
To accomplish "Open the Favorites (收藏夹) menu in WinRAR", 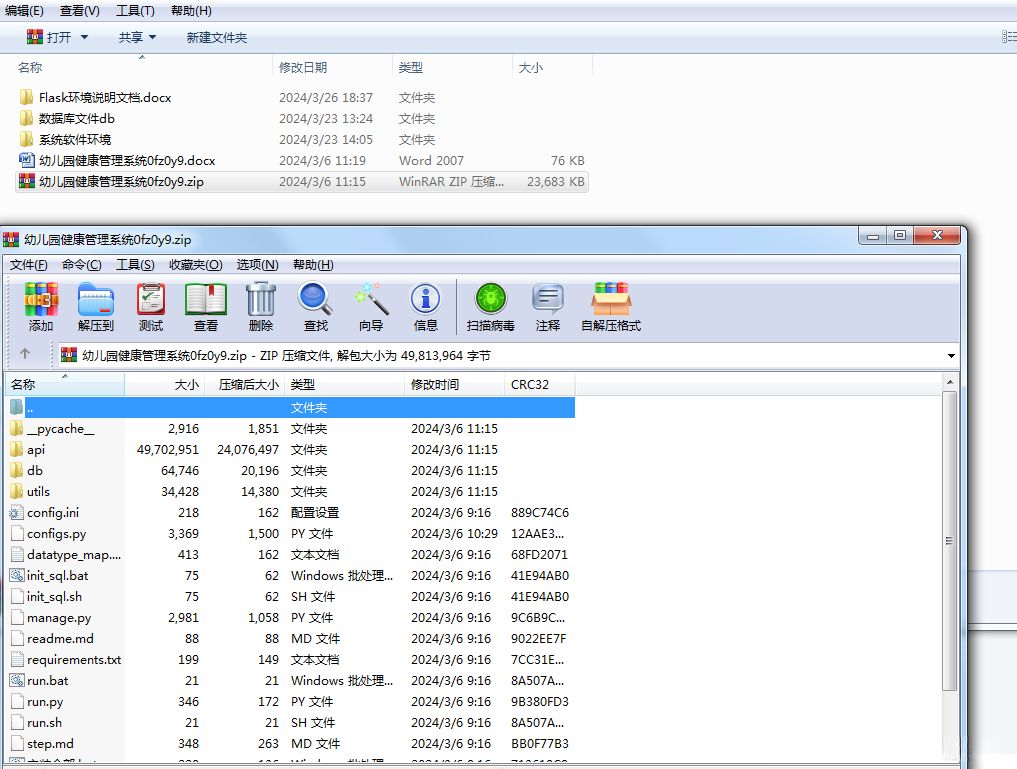I will coord(195,265).
